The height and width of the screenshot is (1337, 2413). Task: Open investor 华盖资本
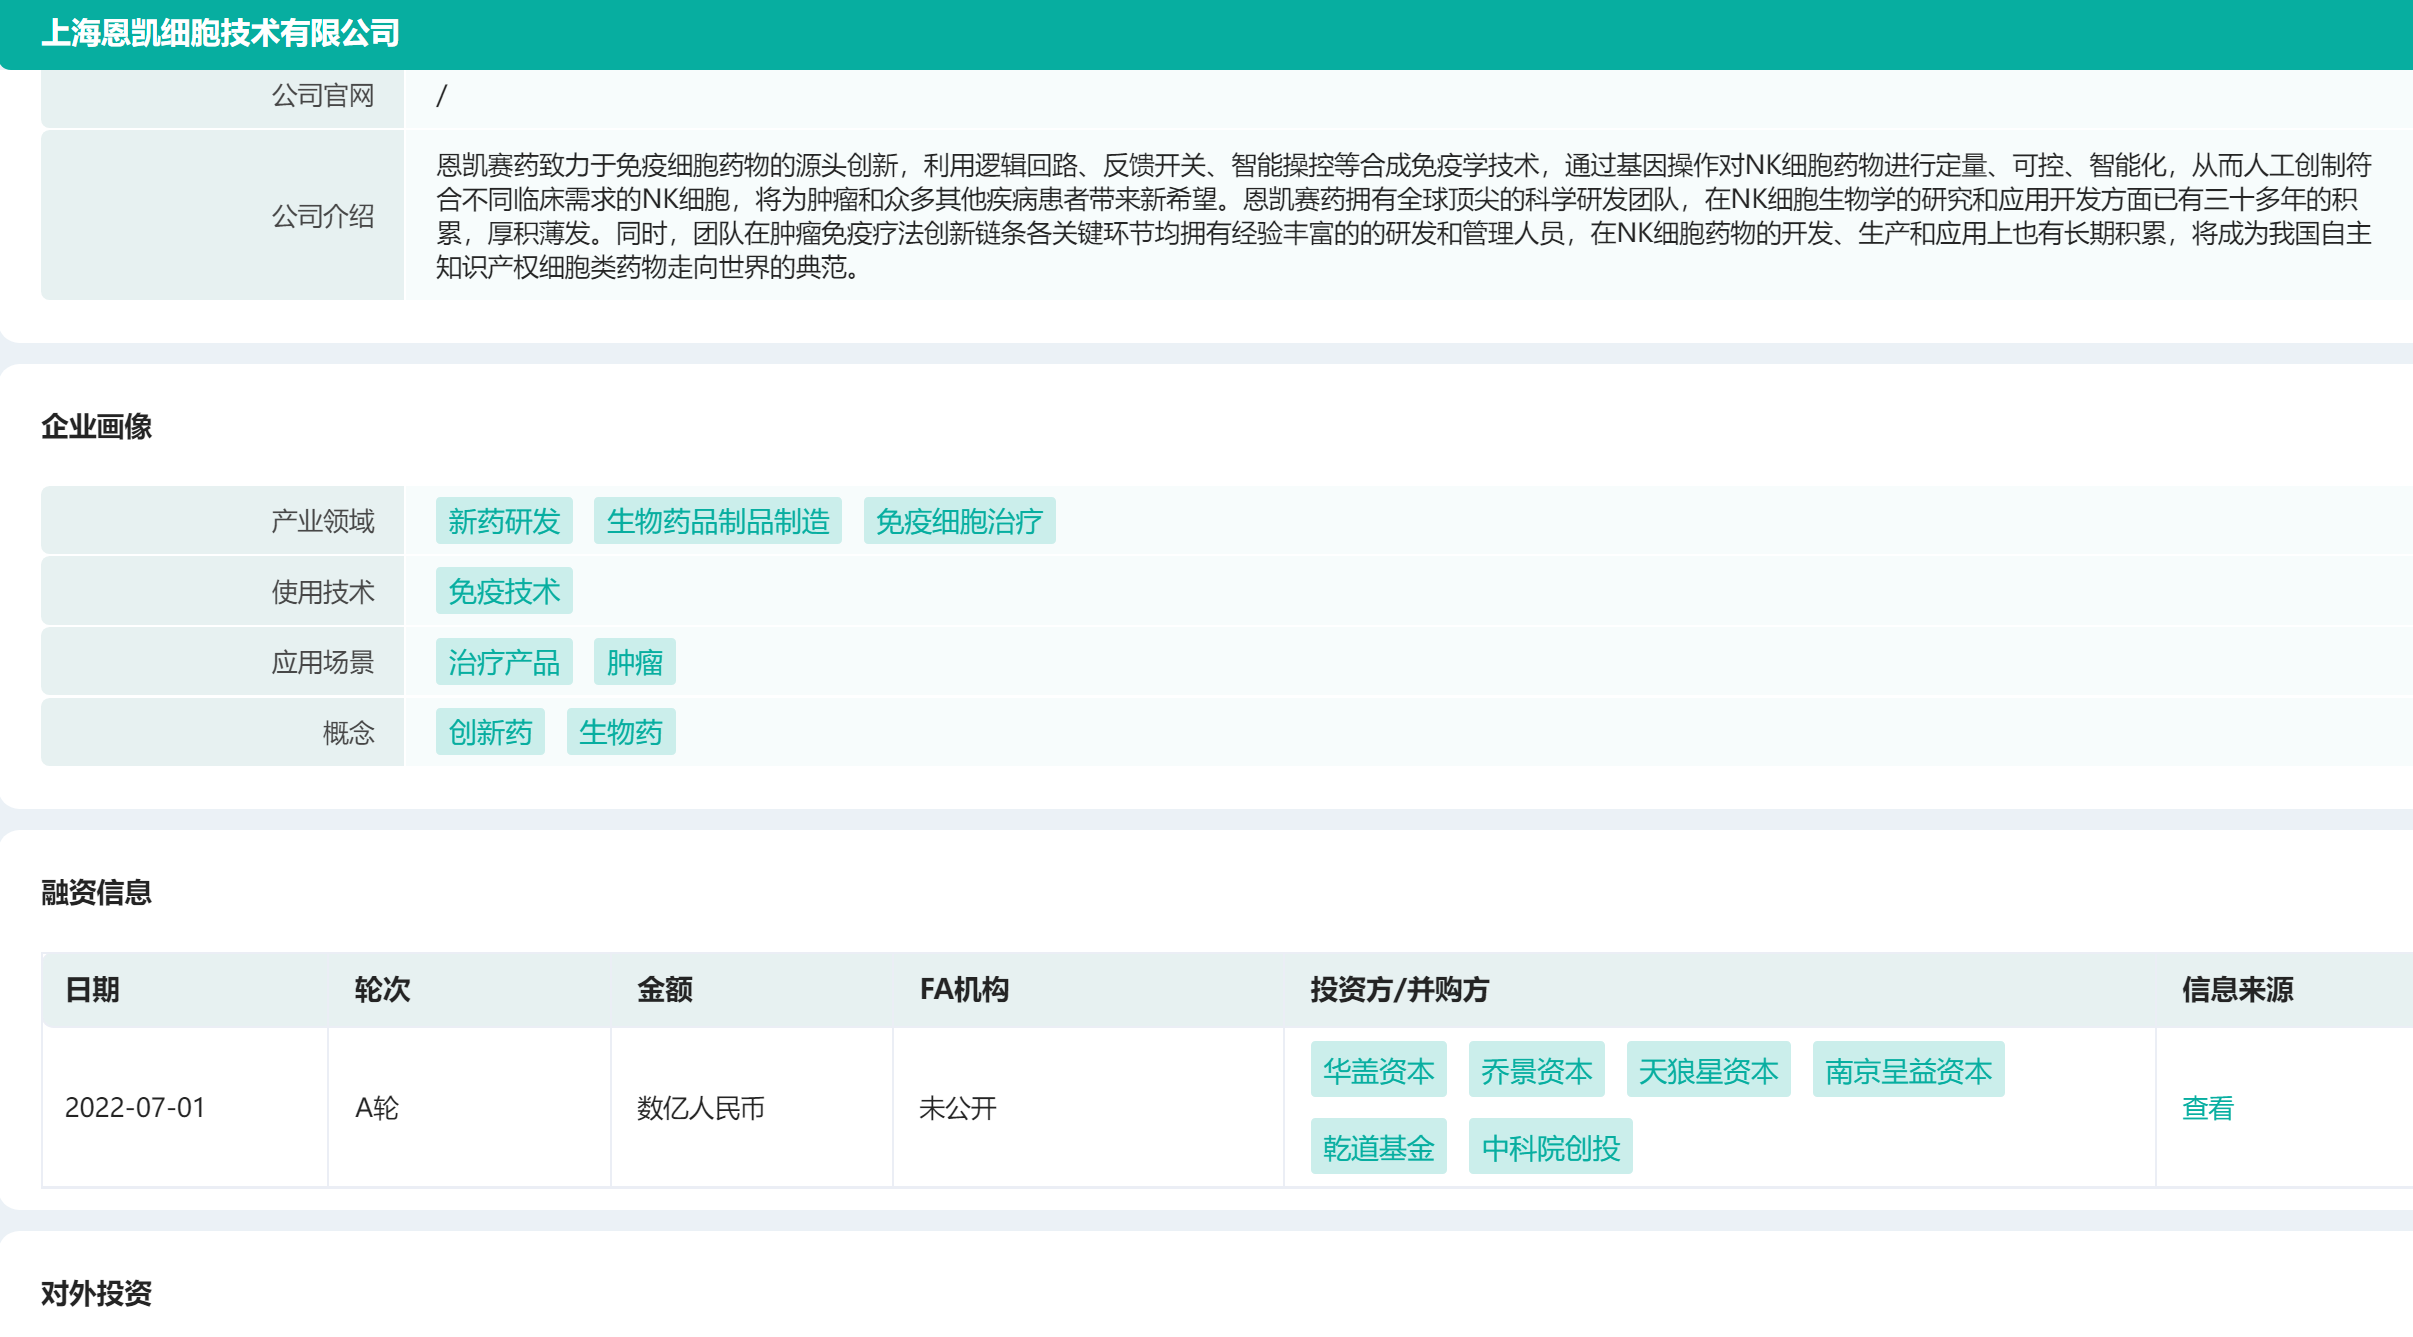tap(1378, 1070)
